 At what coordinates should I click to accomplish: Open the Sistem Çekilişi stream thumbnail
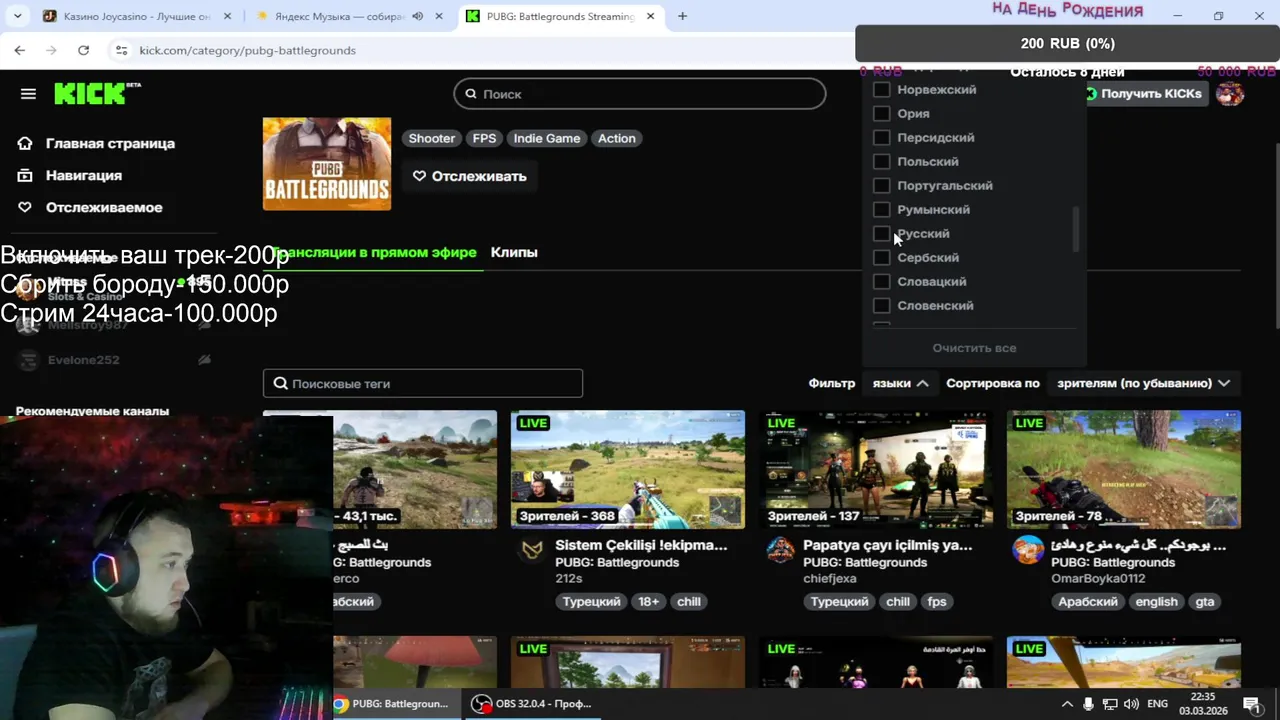pyautogui.click(x=628, y=469)
